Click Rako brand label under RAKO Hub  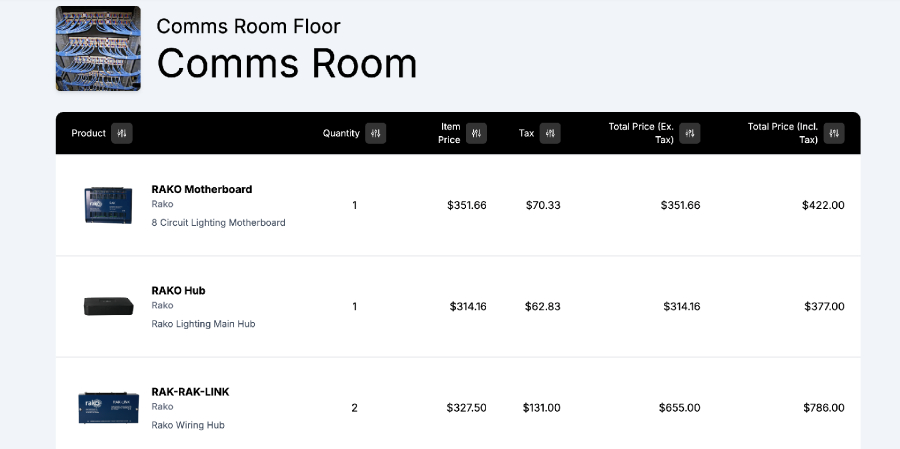(x=162, y=305)
